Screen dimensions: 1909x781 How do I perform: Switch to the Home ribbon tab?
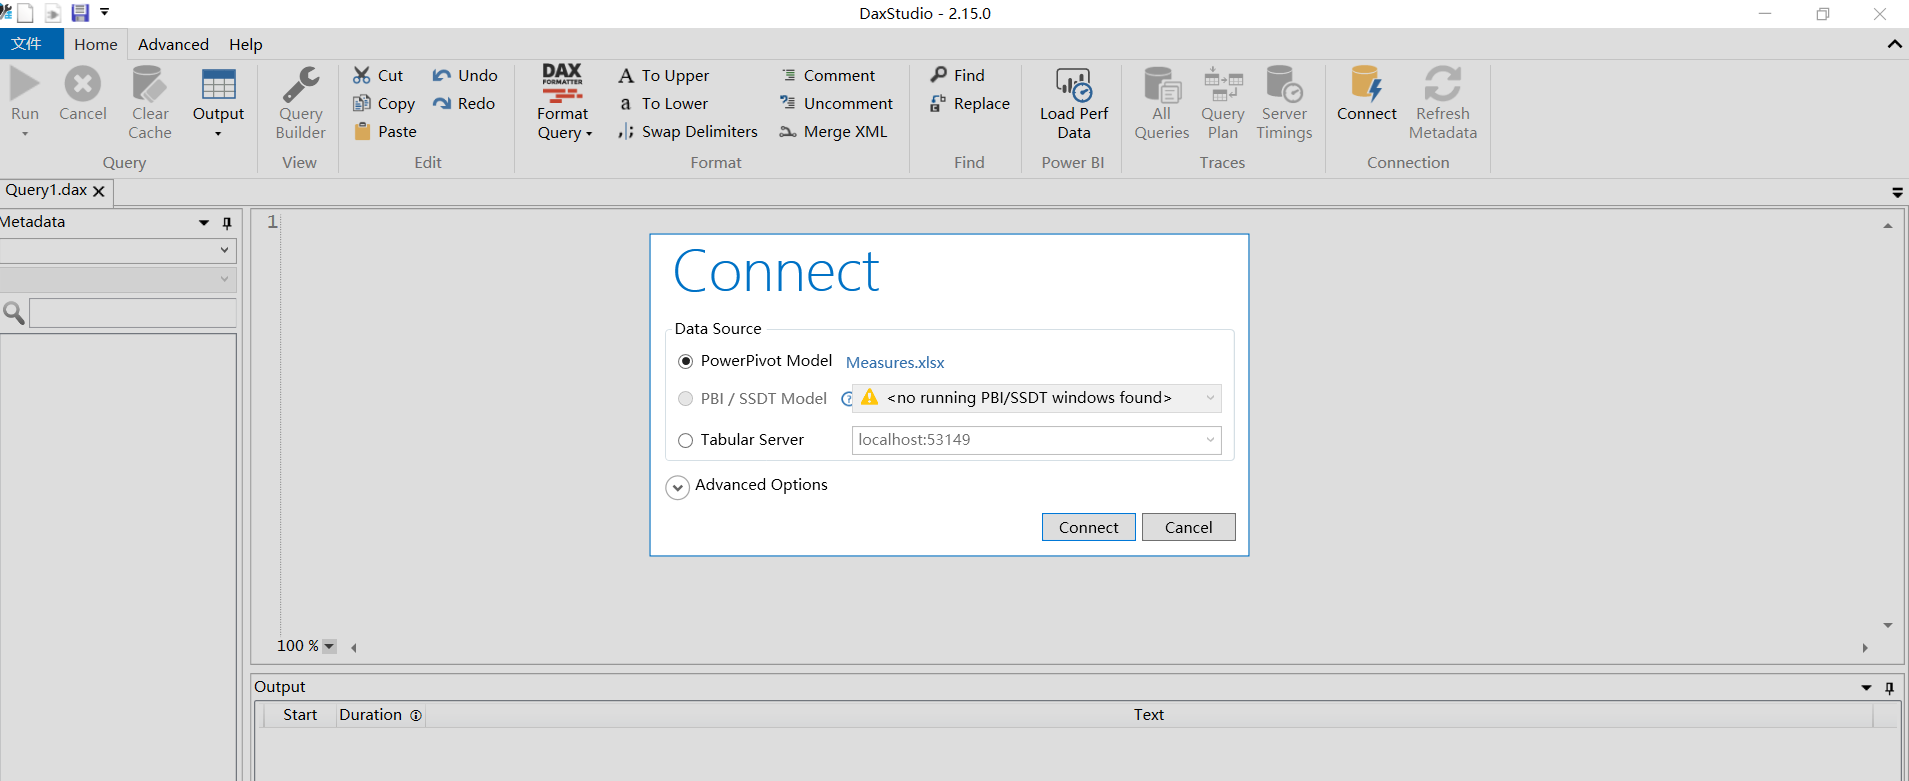point(95,44)
